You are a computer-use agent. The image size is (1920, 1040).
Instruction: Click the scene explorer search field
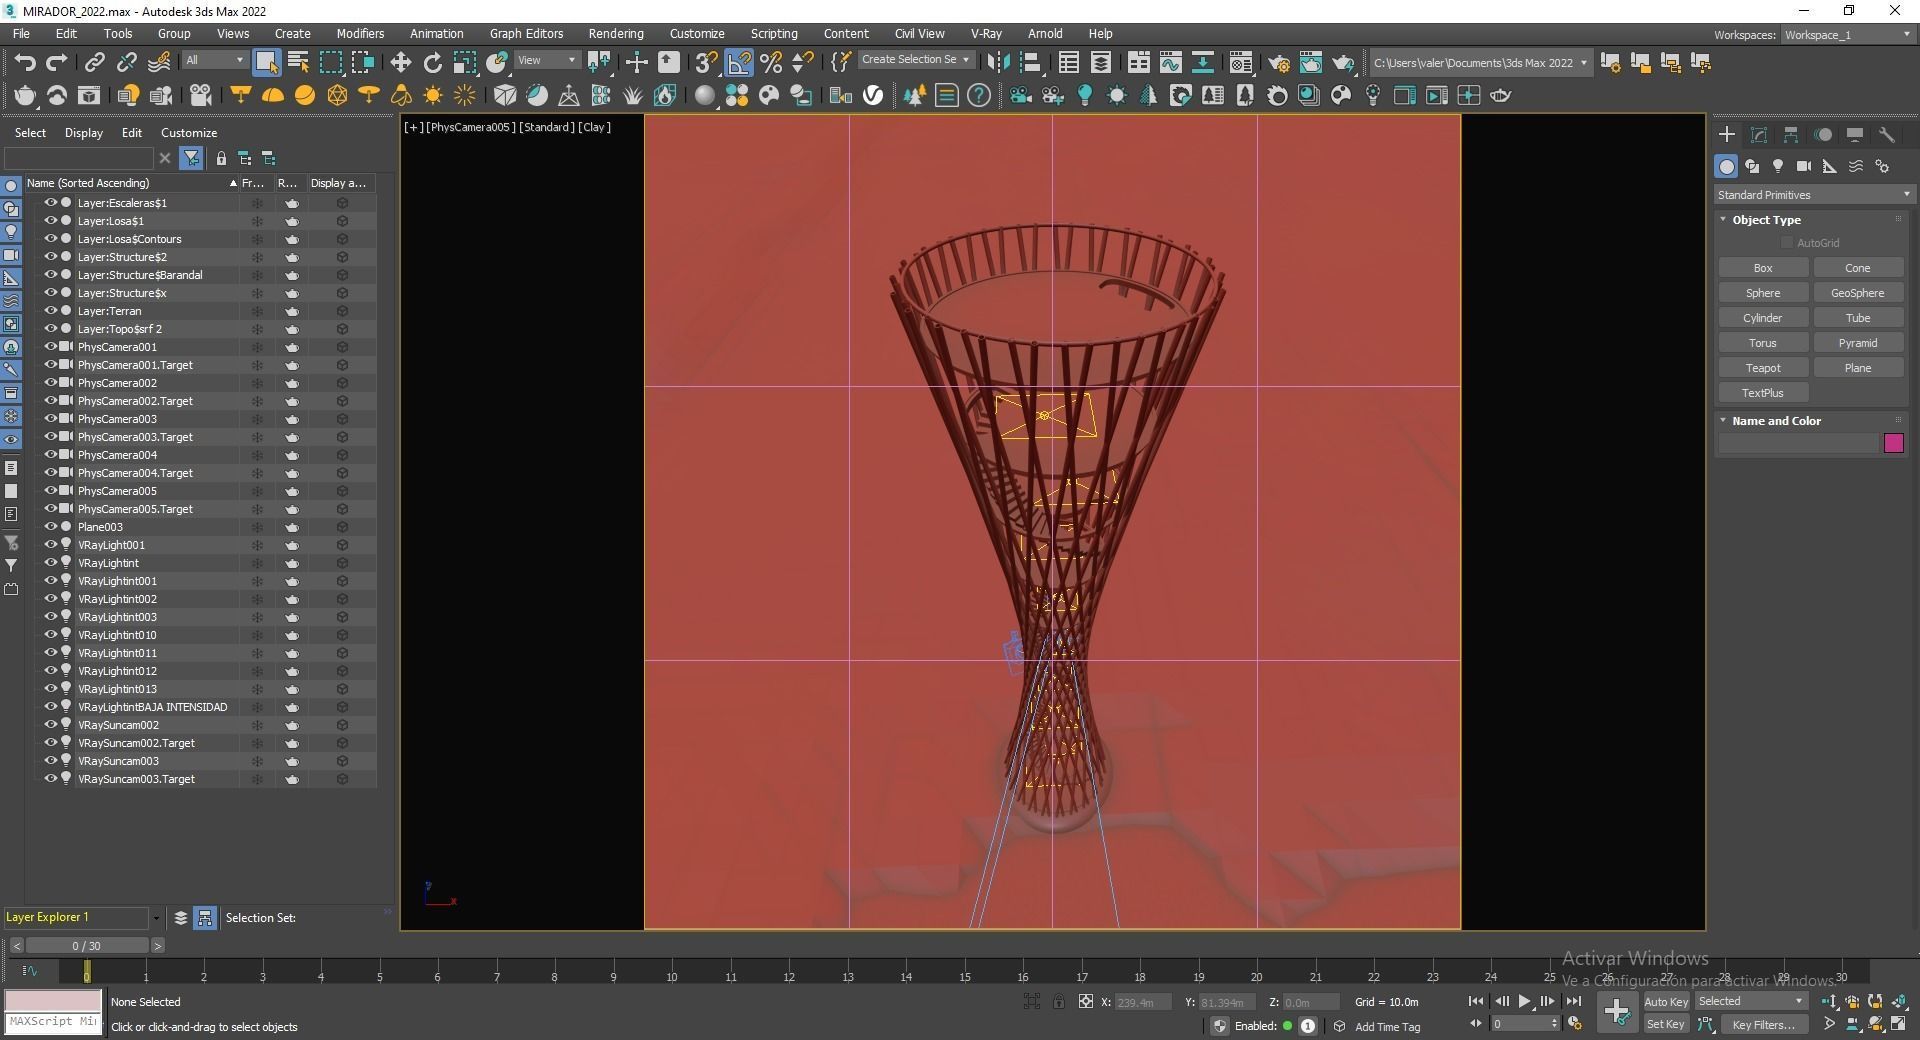79,158
